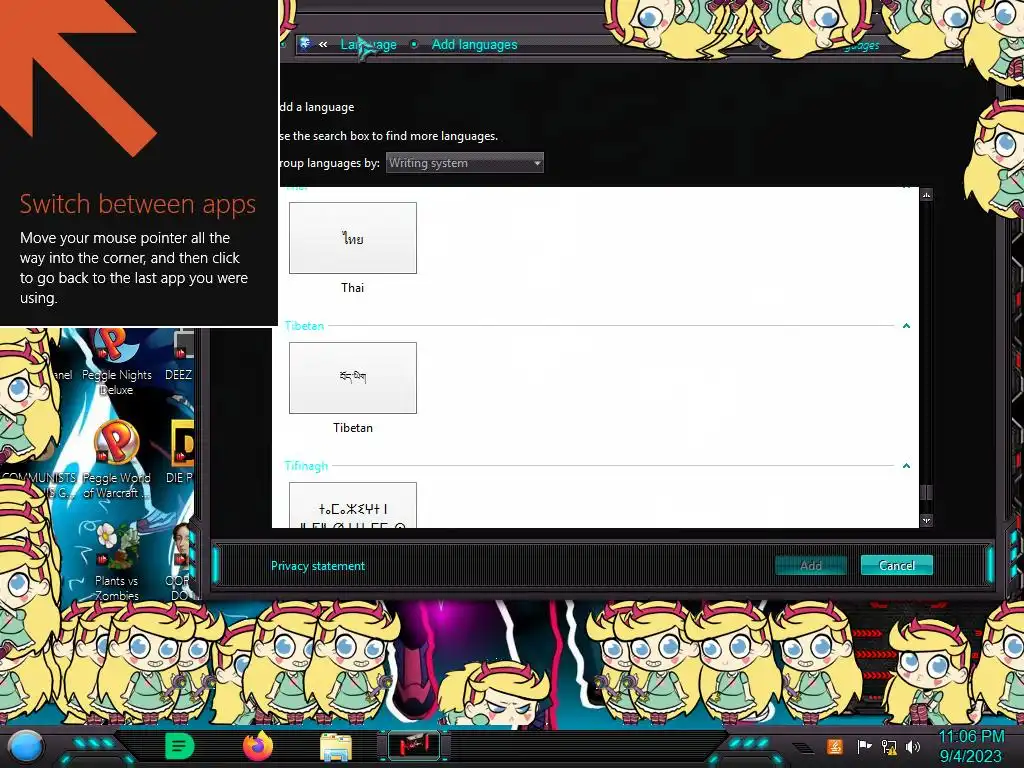
Task: Click scroll down arrow of language list
Action: point(926,520)
